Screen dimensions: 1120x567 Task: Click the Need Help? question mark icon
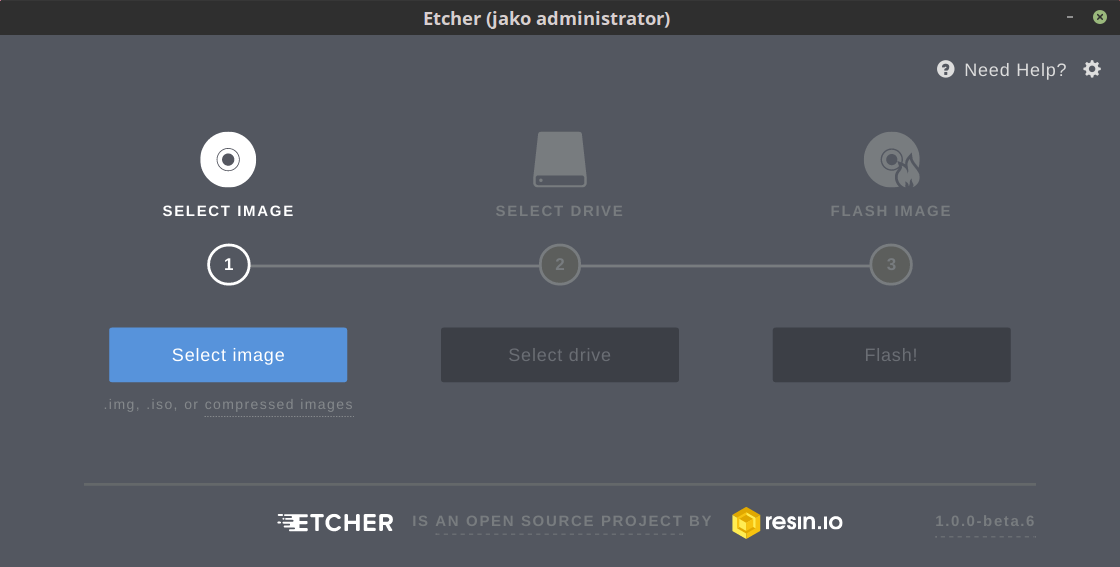[946, 69]
